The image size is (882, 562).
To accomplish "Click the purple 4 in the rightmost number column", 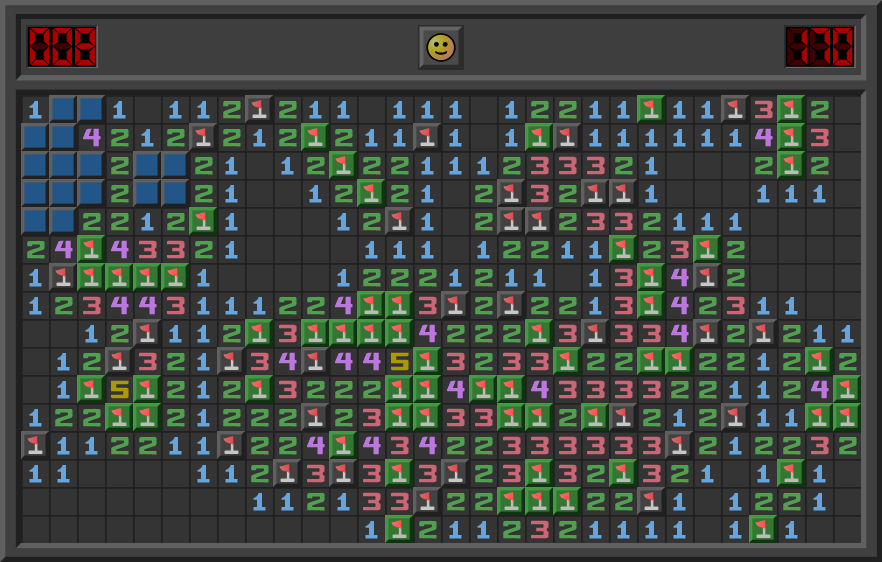I will (x=819, y=389).
